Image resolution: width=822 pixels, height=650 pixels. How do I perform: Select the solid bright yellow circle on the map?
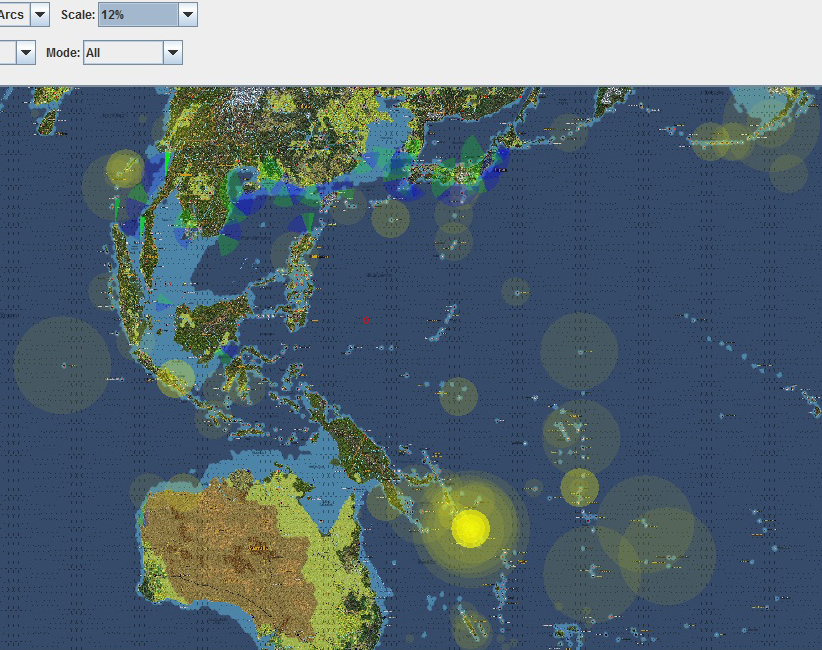(x=470, y=528)
